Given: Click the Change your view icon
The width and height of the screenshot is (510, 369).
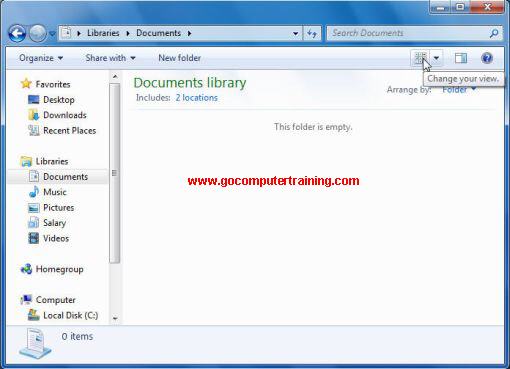Looking at the screenshot, I should click(x=420, y=58).
